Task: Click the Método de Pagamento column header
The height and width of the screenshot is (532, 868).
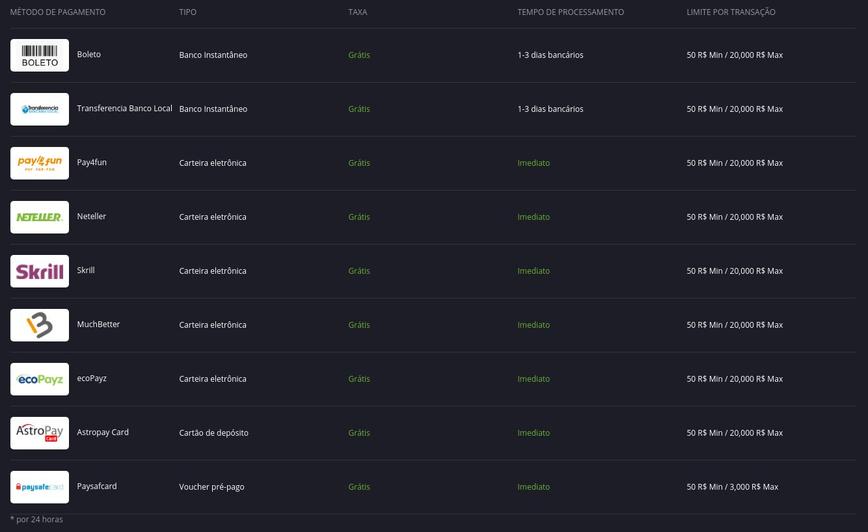Action: [58, 12]
